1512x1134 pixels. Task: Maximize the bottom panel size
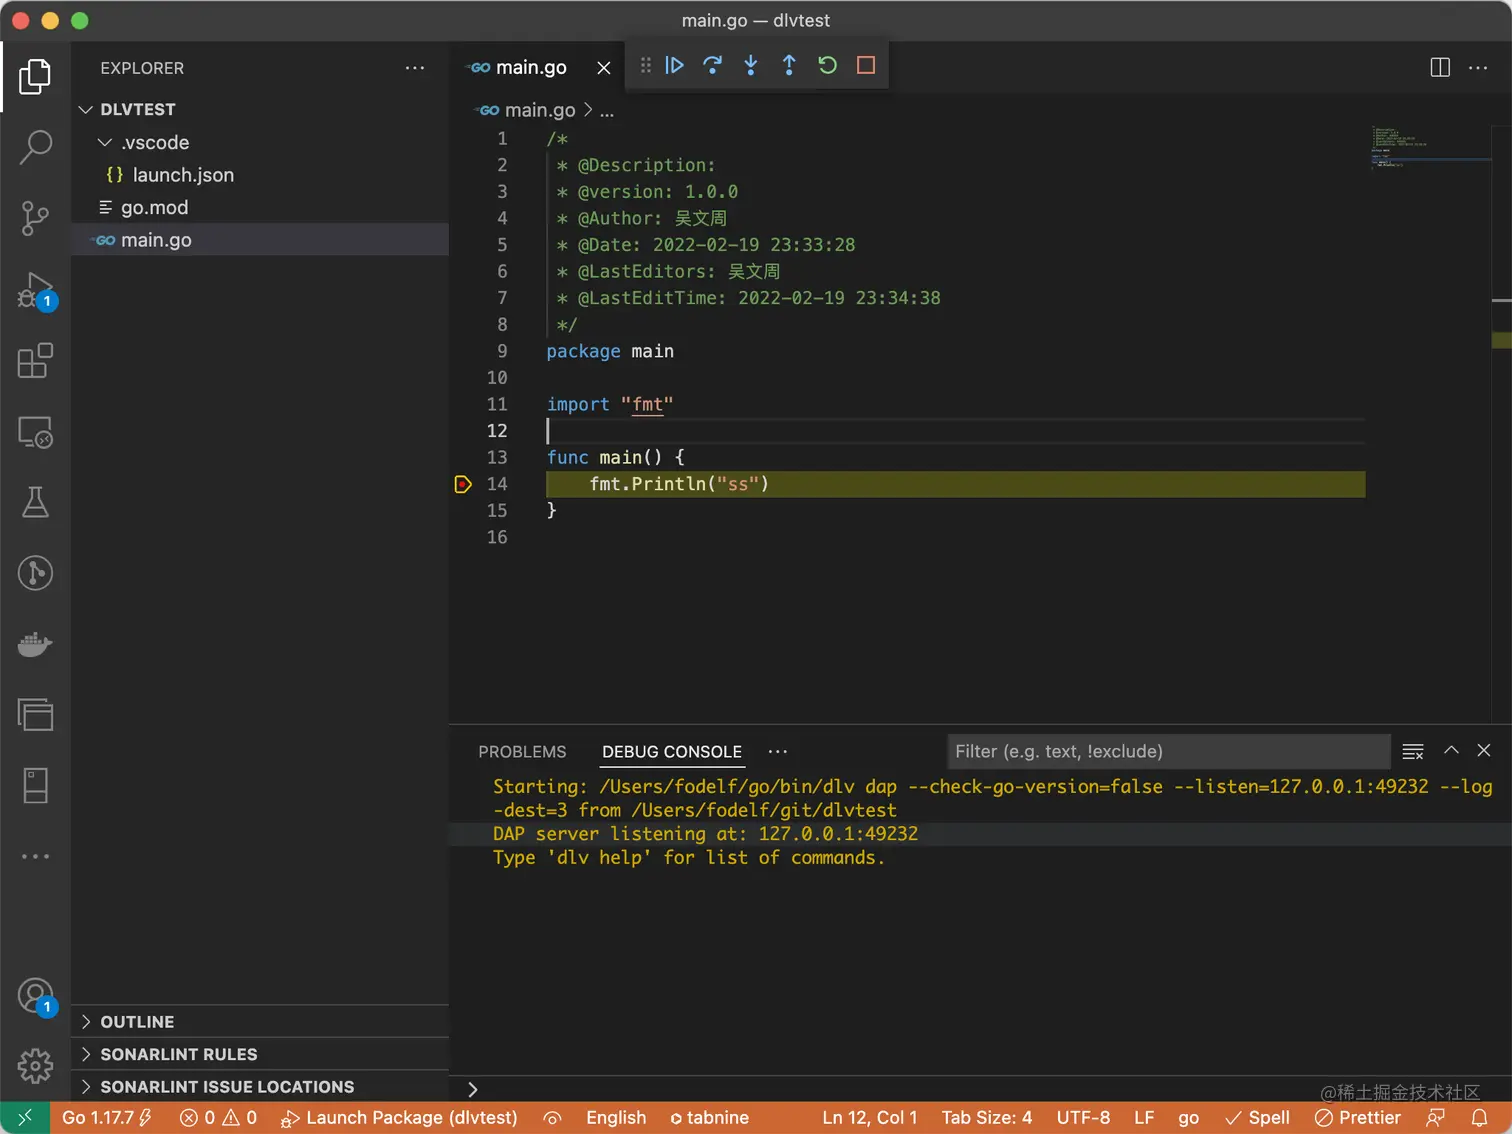(1451, 750)
